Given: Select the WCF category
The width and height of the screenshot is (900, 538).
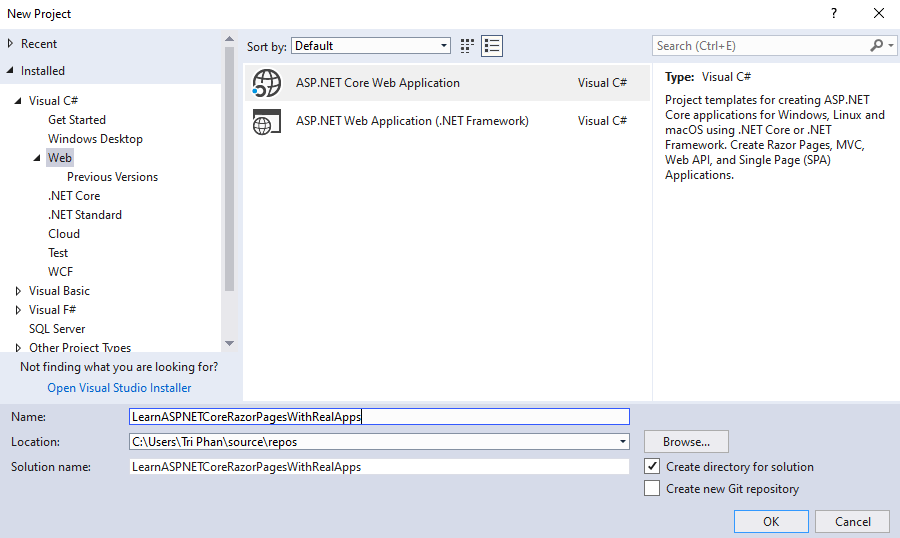Looking at the screenshot, I should click(60, 271).
